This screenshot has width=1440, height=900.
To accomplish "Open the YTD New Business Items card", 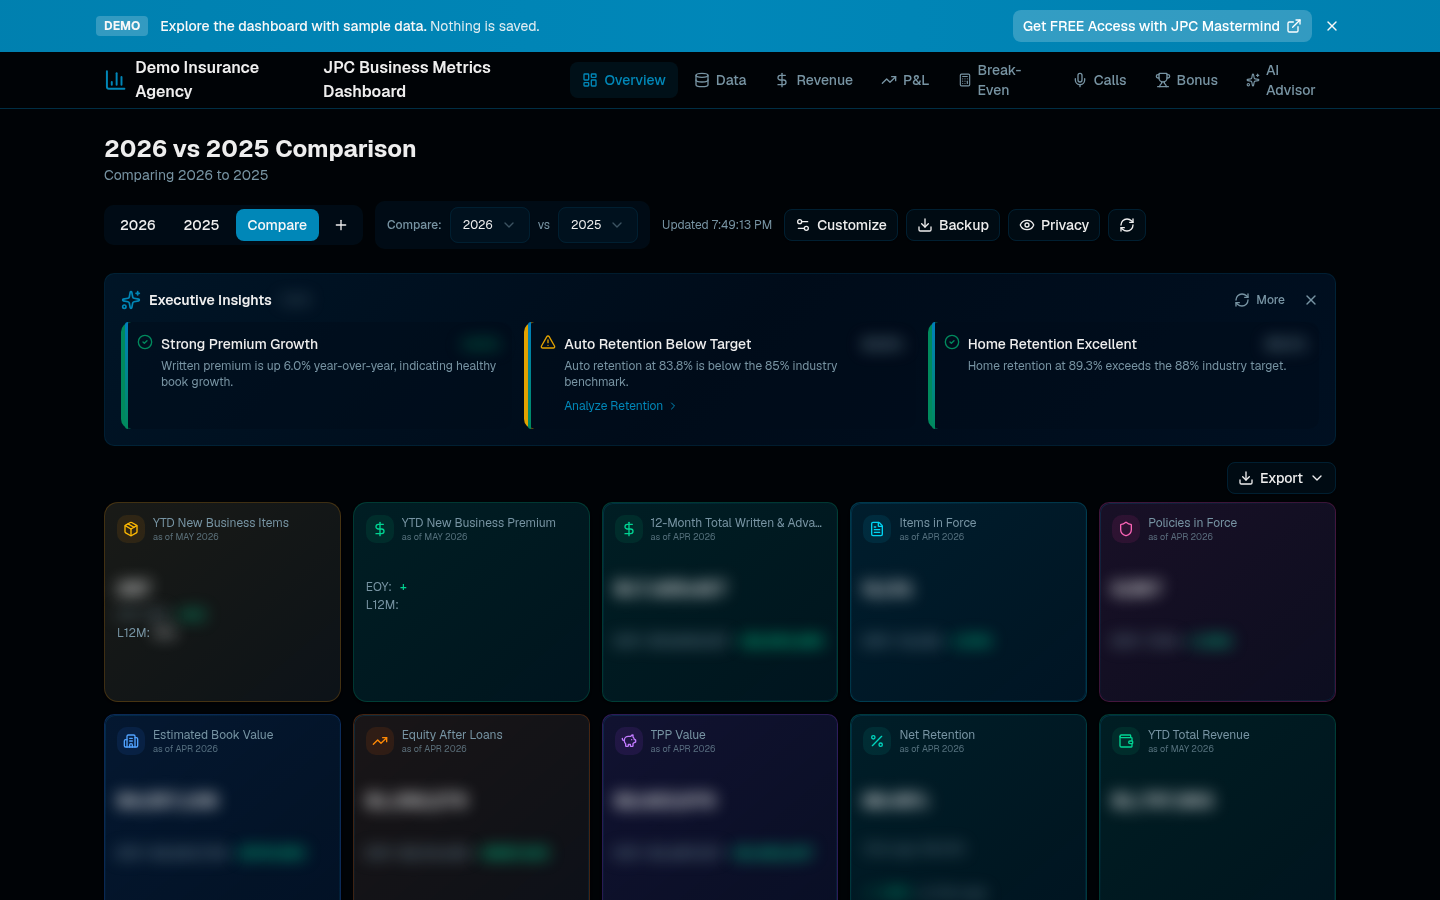I will [x=222, y=602].
